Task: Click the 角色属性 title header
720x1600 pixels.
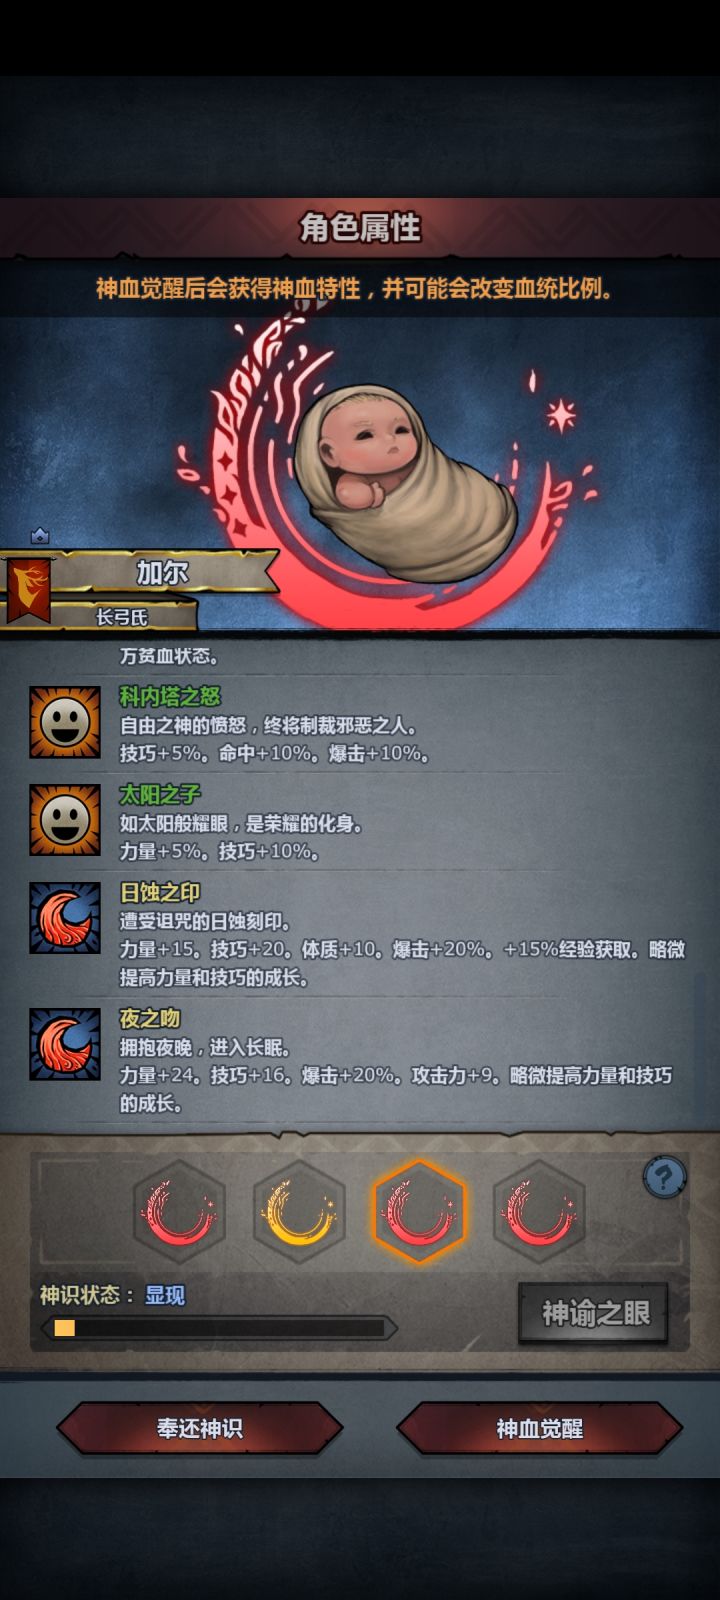Action: (x=360, y=228)
